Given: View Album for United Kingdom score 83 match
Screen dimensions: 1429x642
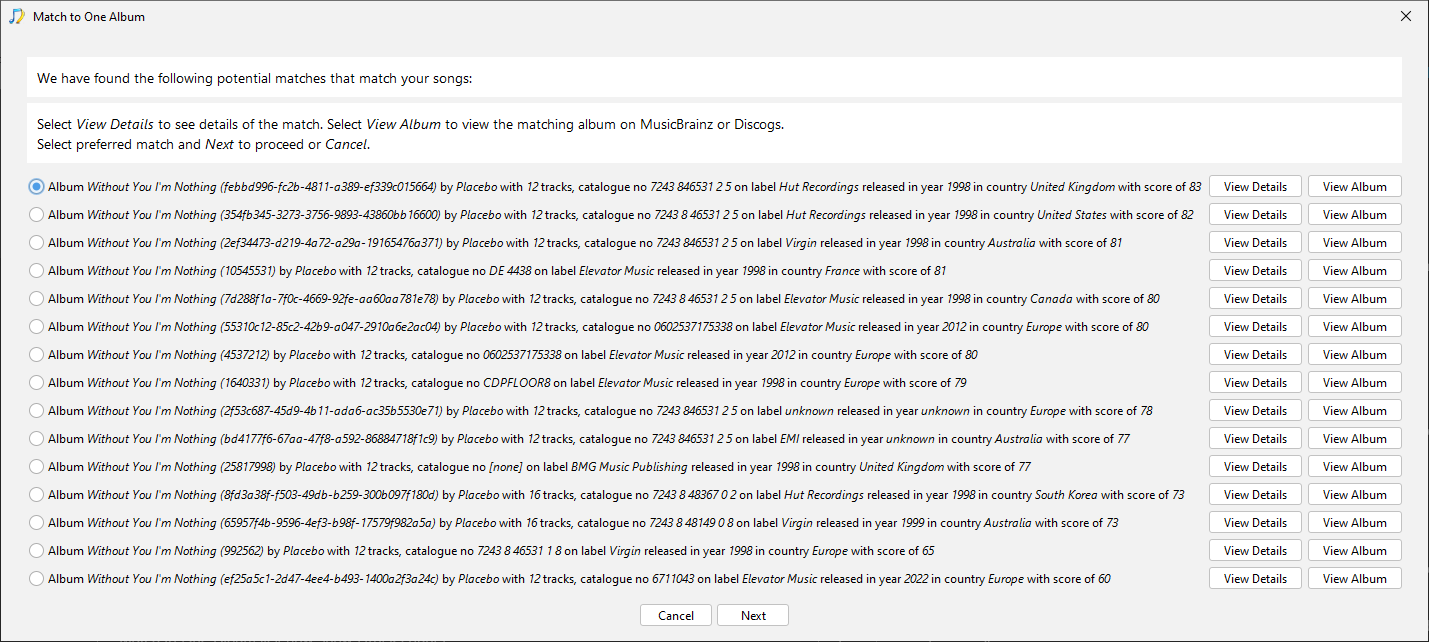Looking at the screenshot, I should click(x=1355, y=187).
